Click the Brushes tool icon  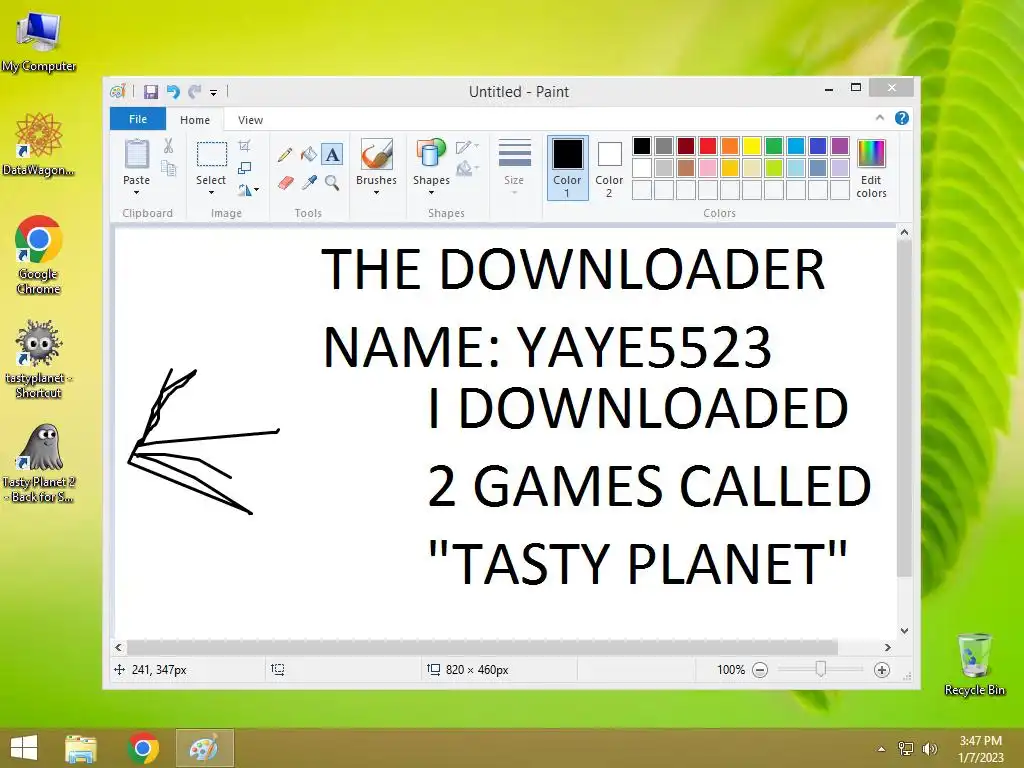coord(376,155)
